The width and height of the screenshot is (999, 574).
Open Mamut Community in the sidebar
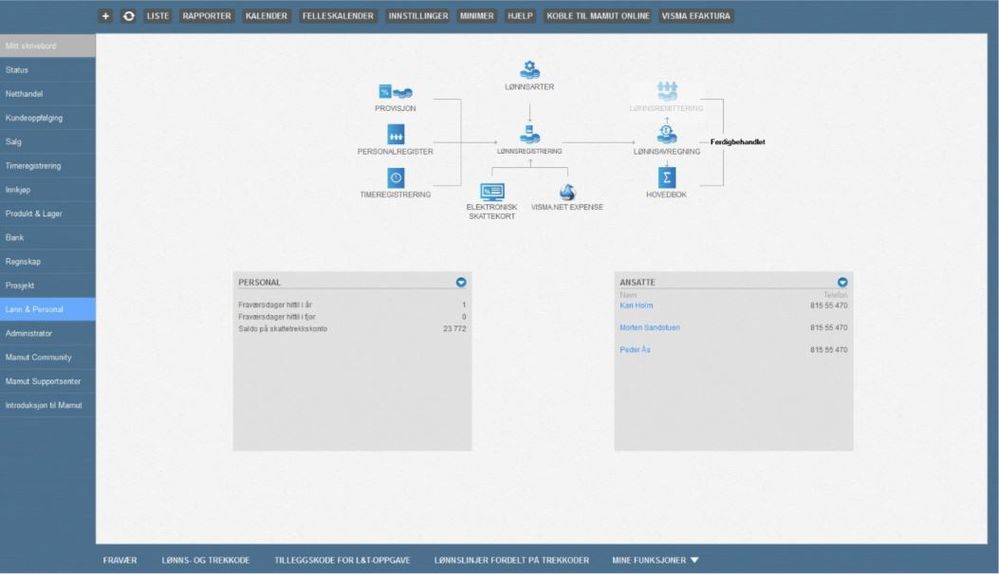tap(48, 357)
